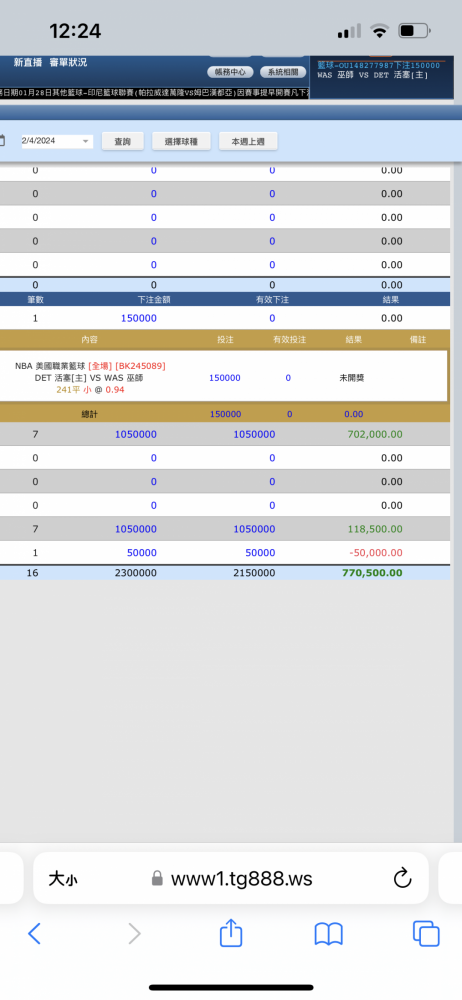The height and width of the screenshot is (1000, 462).
Task: Click the 本週上週 button
Action: 248,142
